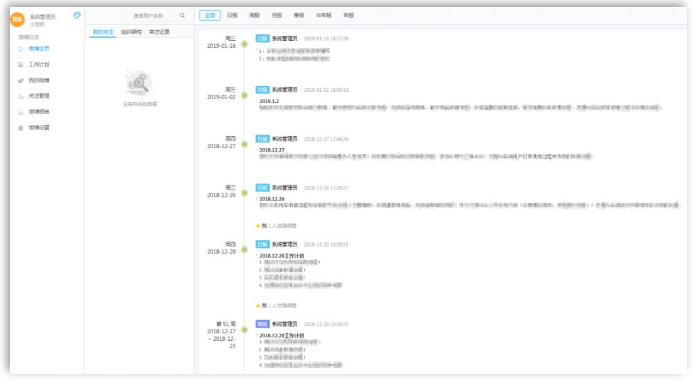Click timestamp 2019-01-02 18:00:10
Viewport: 698px width, 384px height.
[x=326, y=90]
